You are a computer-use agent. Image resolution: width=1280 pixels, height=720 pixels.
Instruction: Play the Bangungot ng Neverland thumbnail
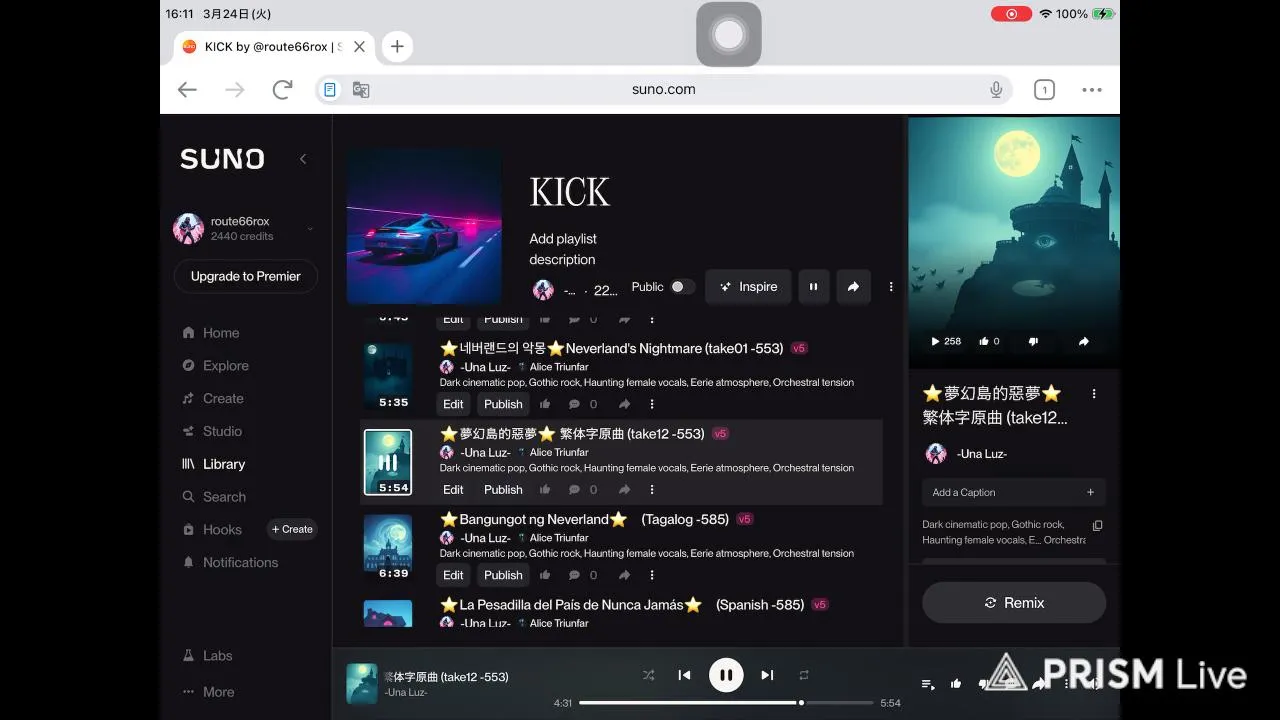click(388, 547)
